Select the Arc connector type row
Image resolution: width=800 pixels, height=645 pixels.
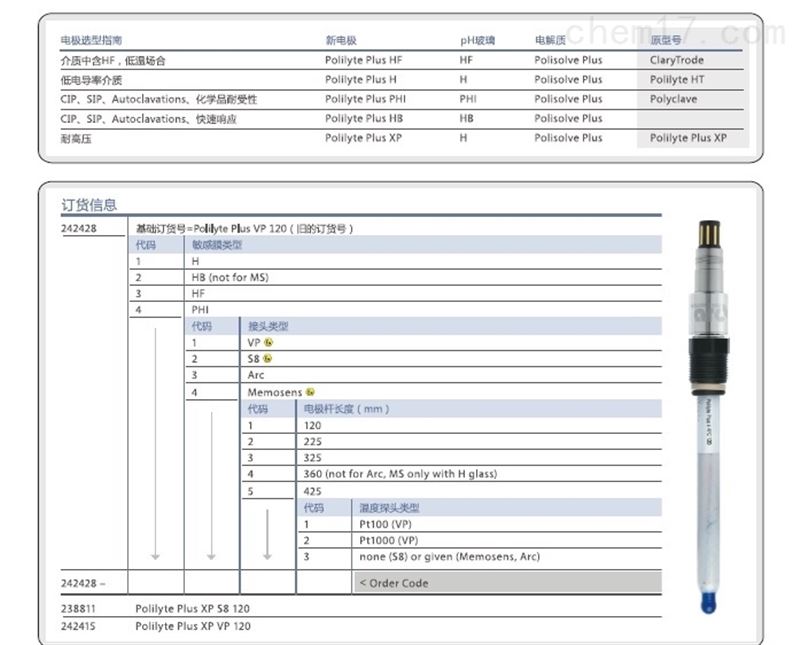point(424,375)
